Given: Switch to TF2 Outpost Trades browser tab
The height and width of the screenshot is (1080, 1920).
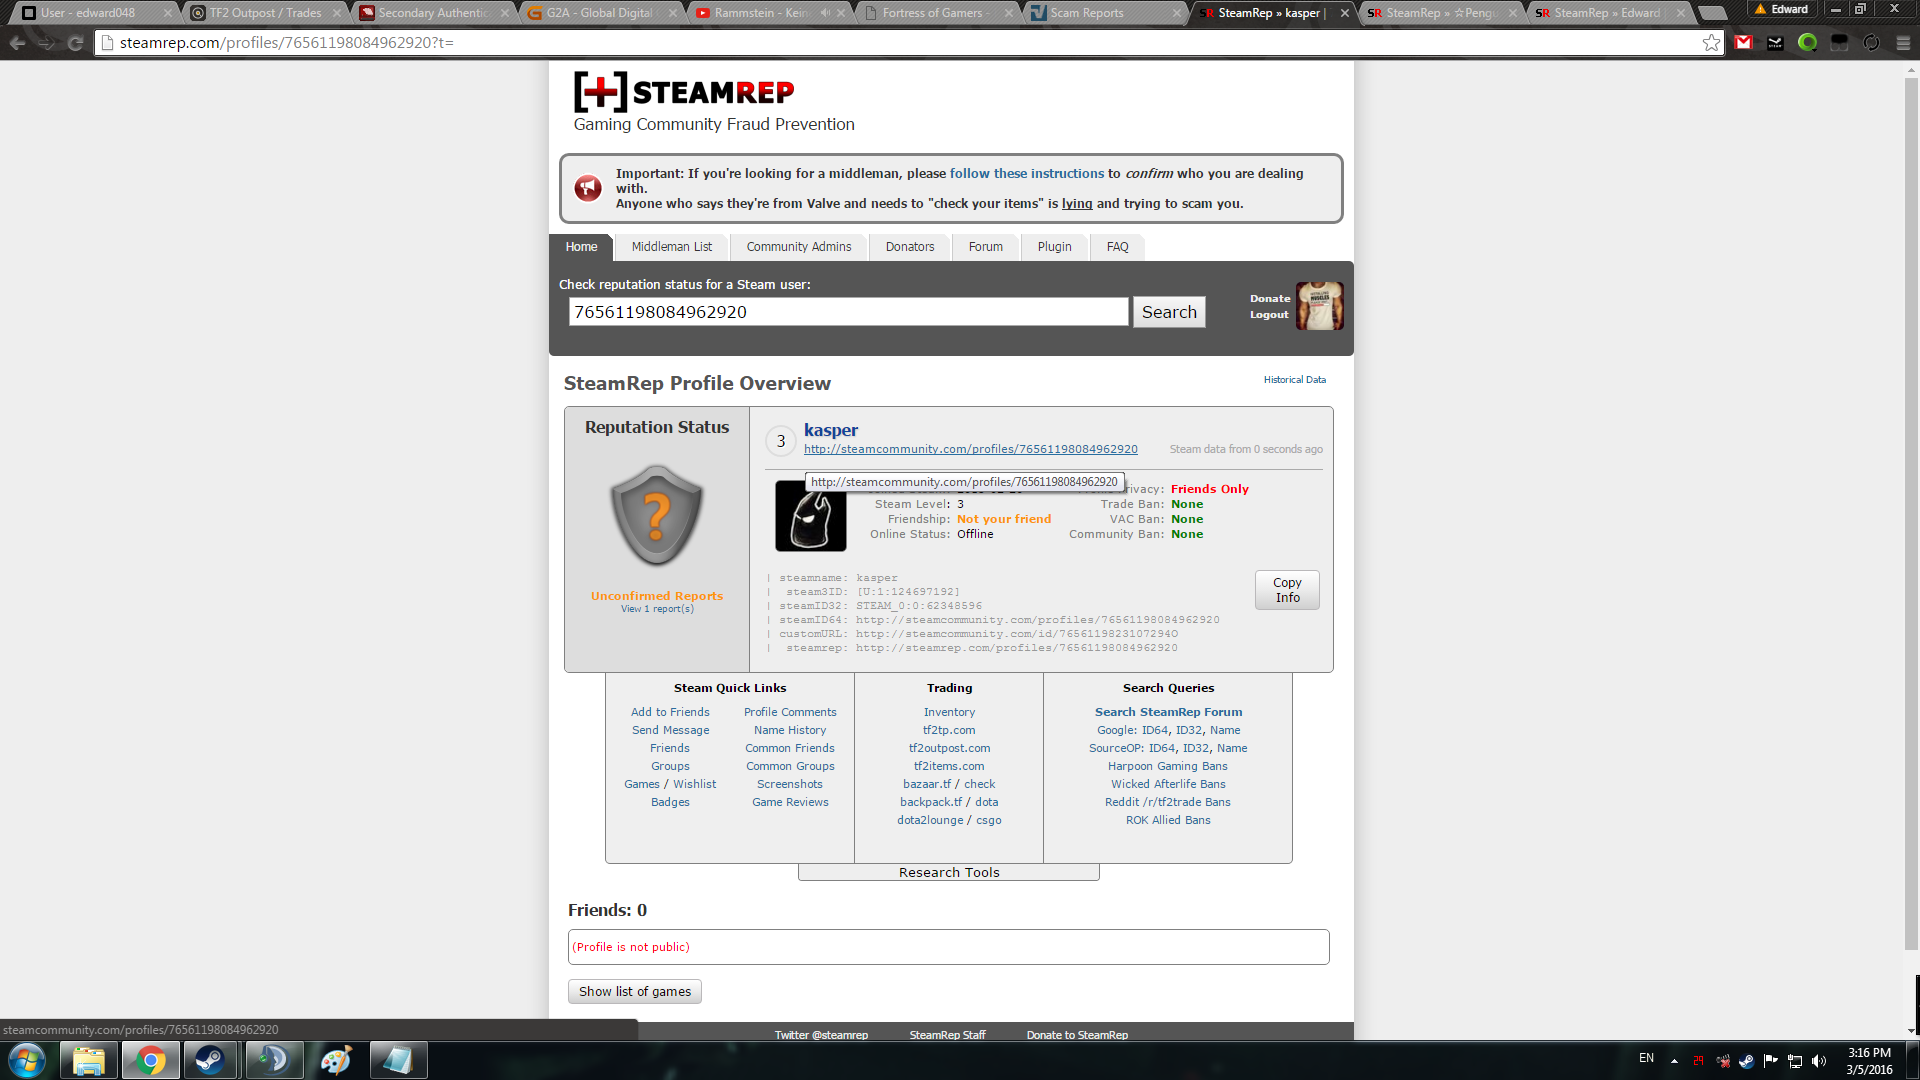Looking at the screenshot, I should [265, 13].
